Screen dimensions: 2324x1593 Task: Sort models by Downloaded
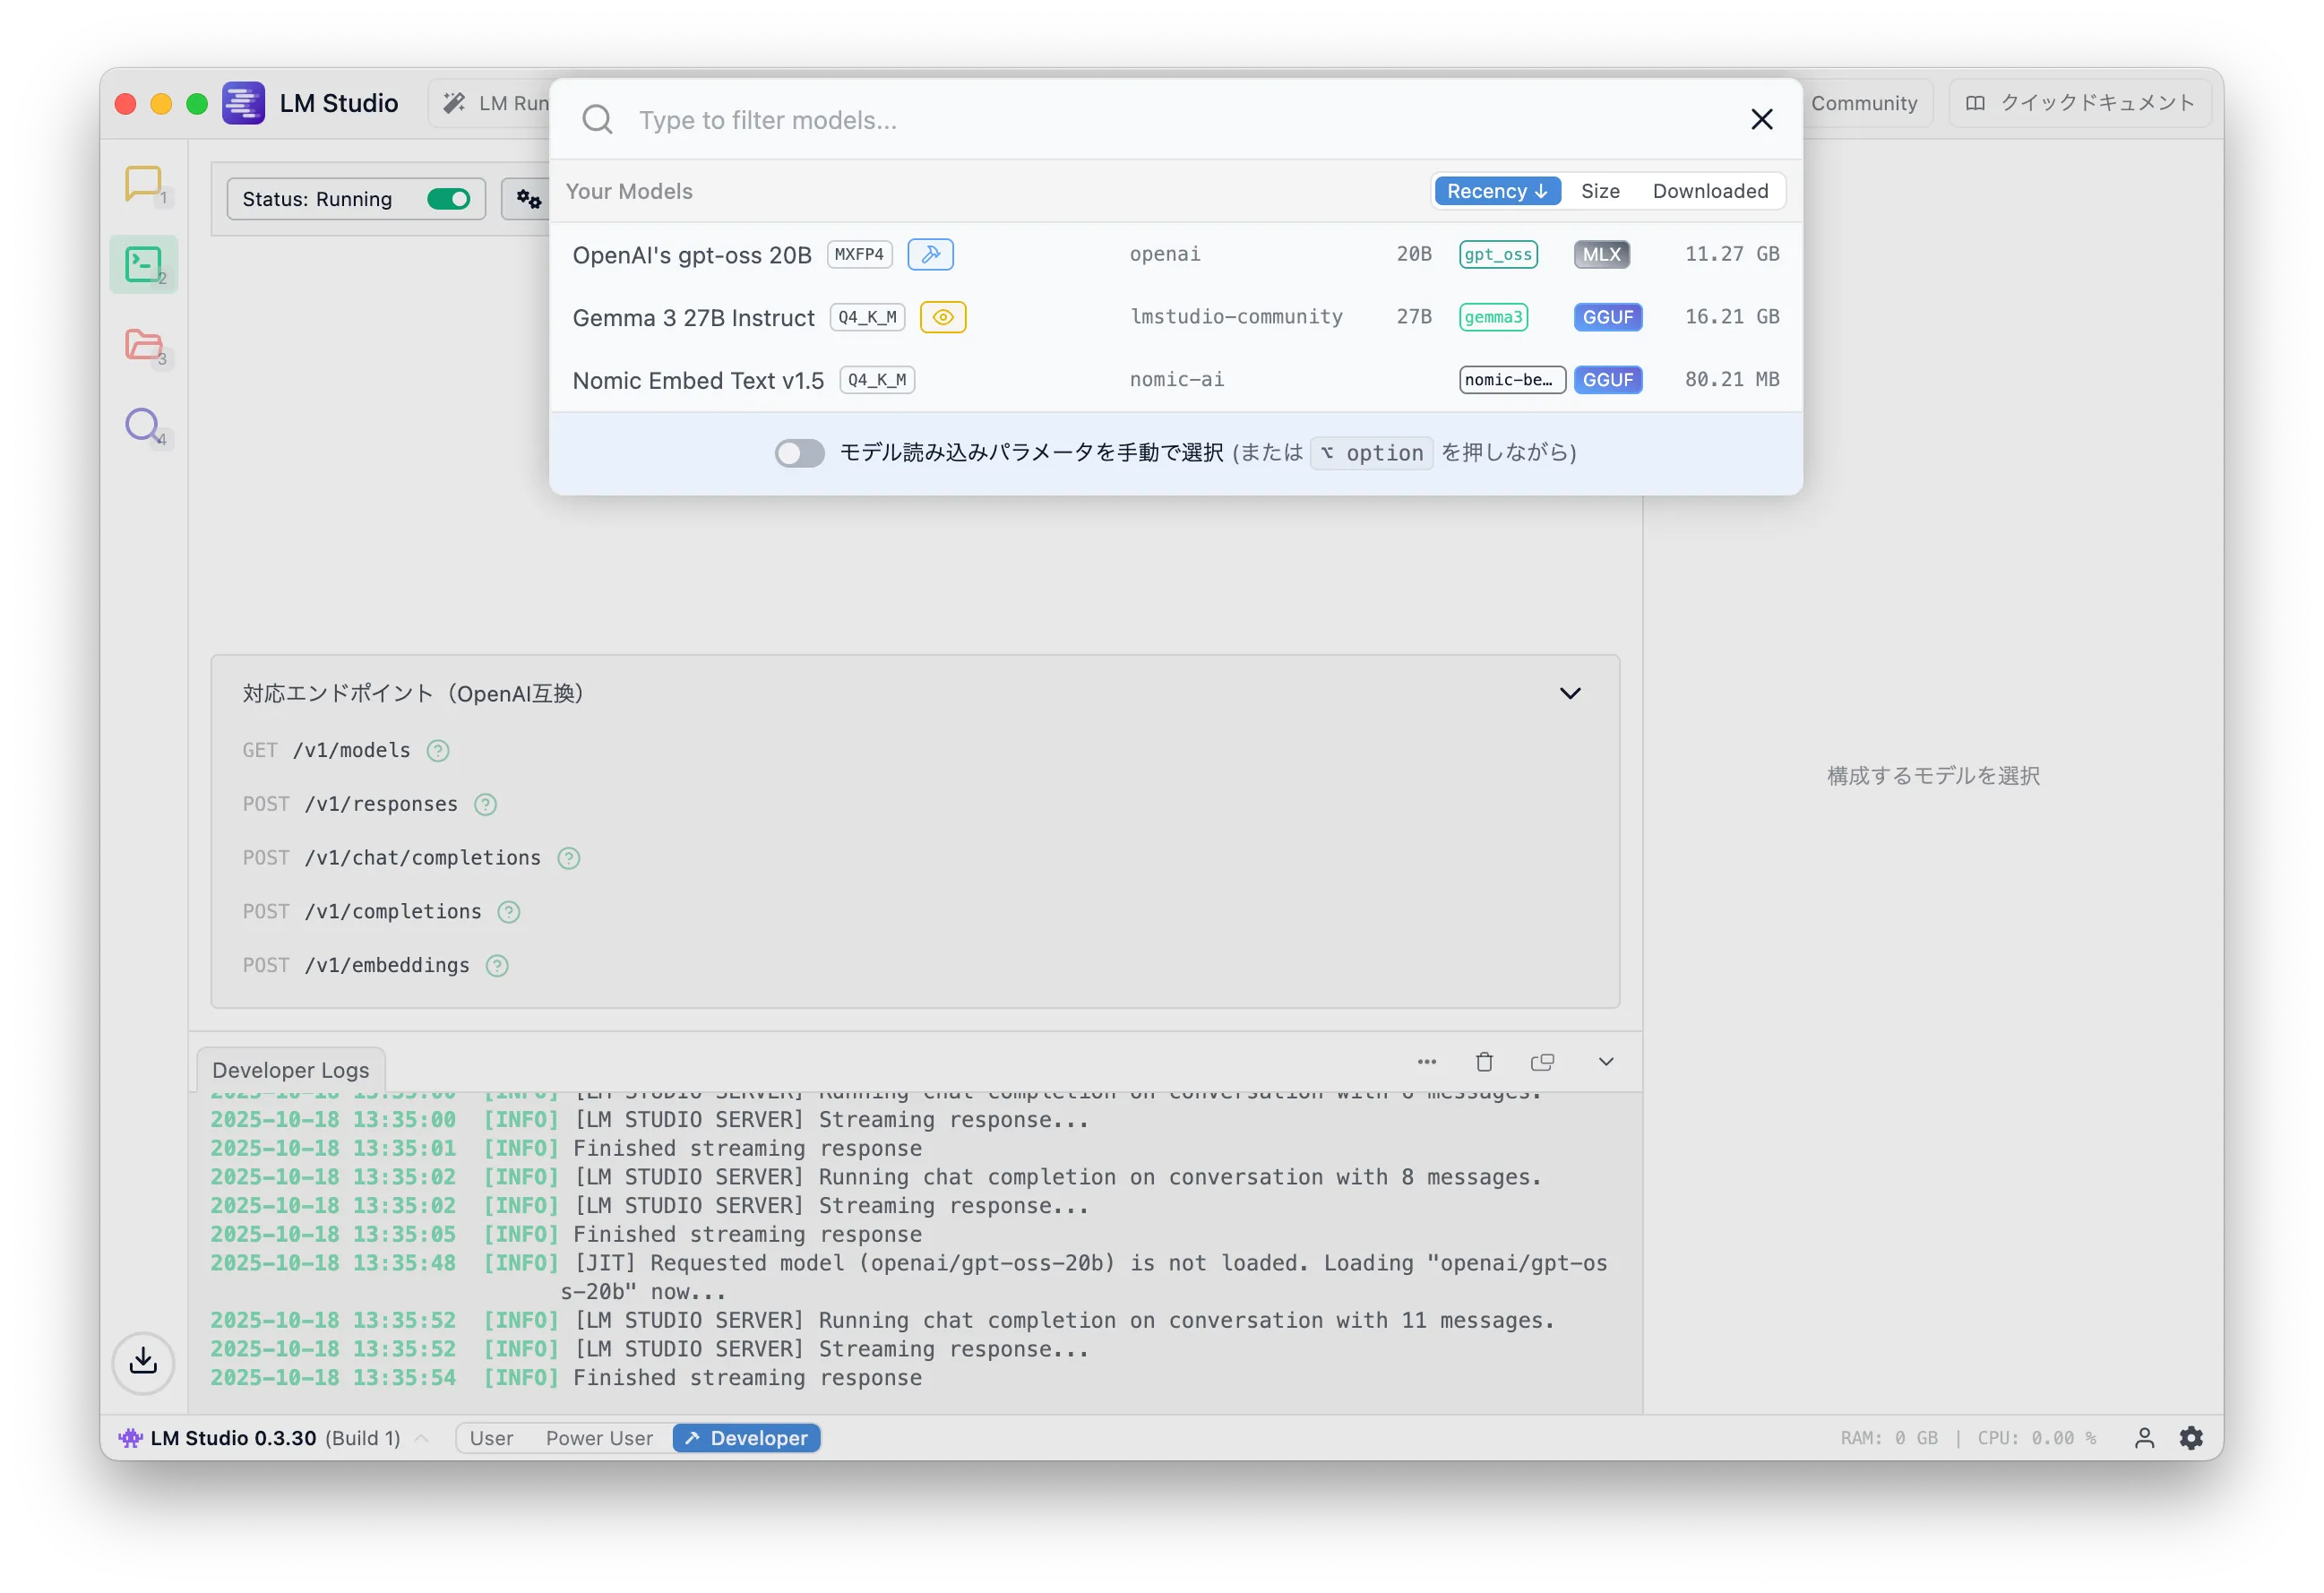(x=1710, y=191)
